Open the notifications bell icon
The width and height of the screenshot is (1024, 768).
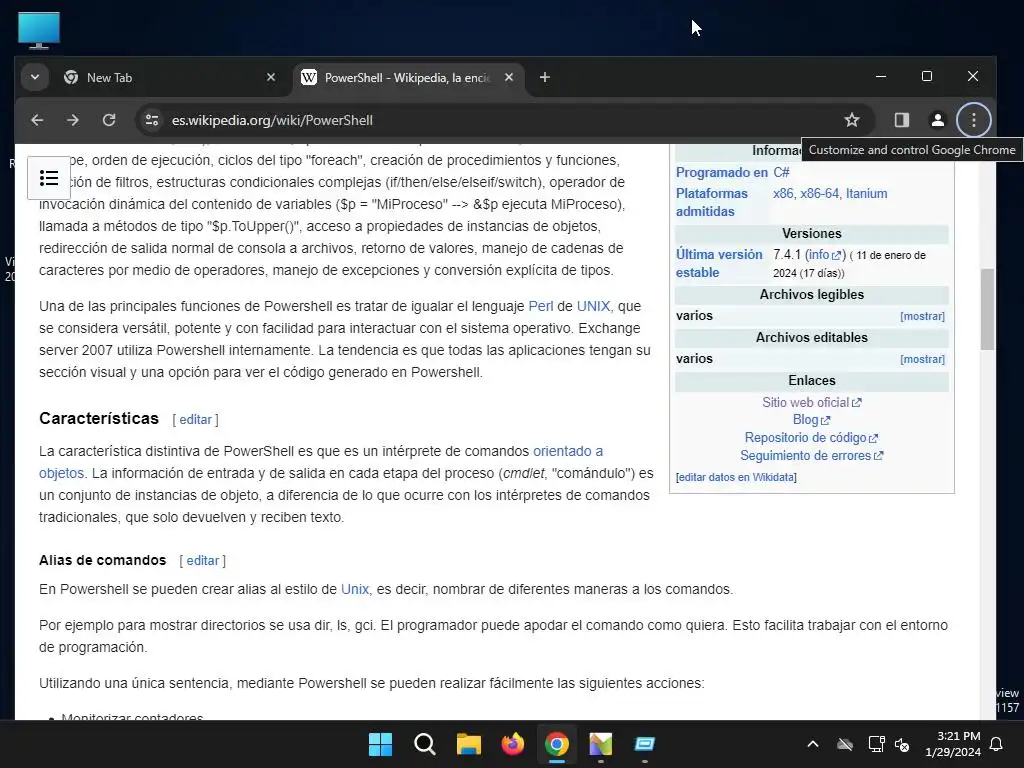coord(997,744)
